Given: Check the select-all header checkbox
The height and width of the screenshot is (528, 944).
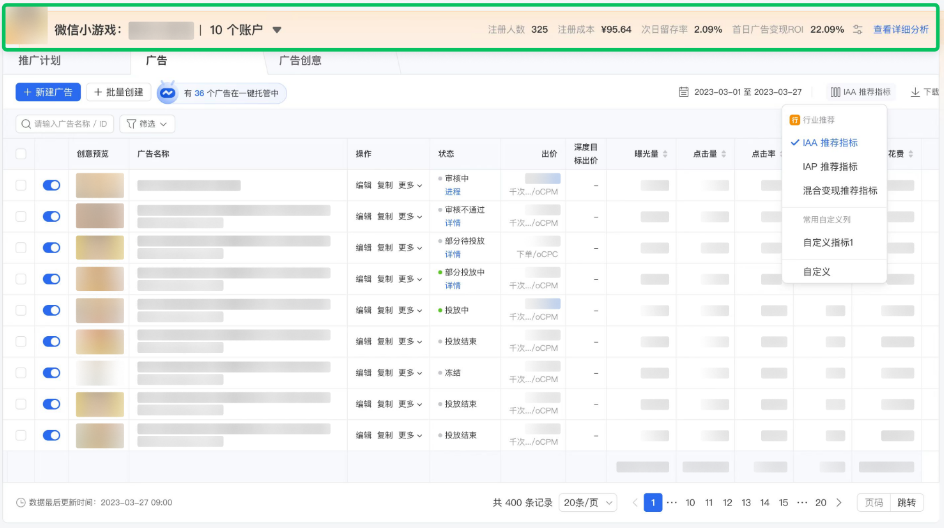Looking at the screenshot, I should pyautogui.click(x=21, y=154).
